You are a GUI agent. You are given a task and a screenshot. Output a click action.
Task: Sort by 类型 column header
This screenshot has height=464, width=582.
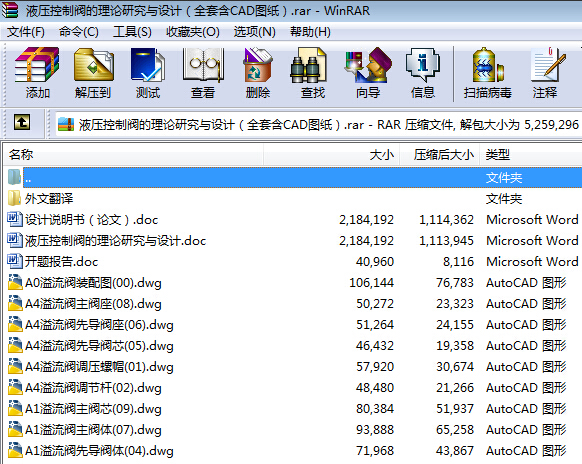(531, 154)
